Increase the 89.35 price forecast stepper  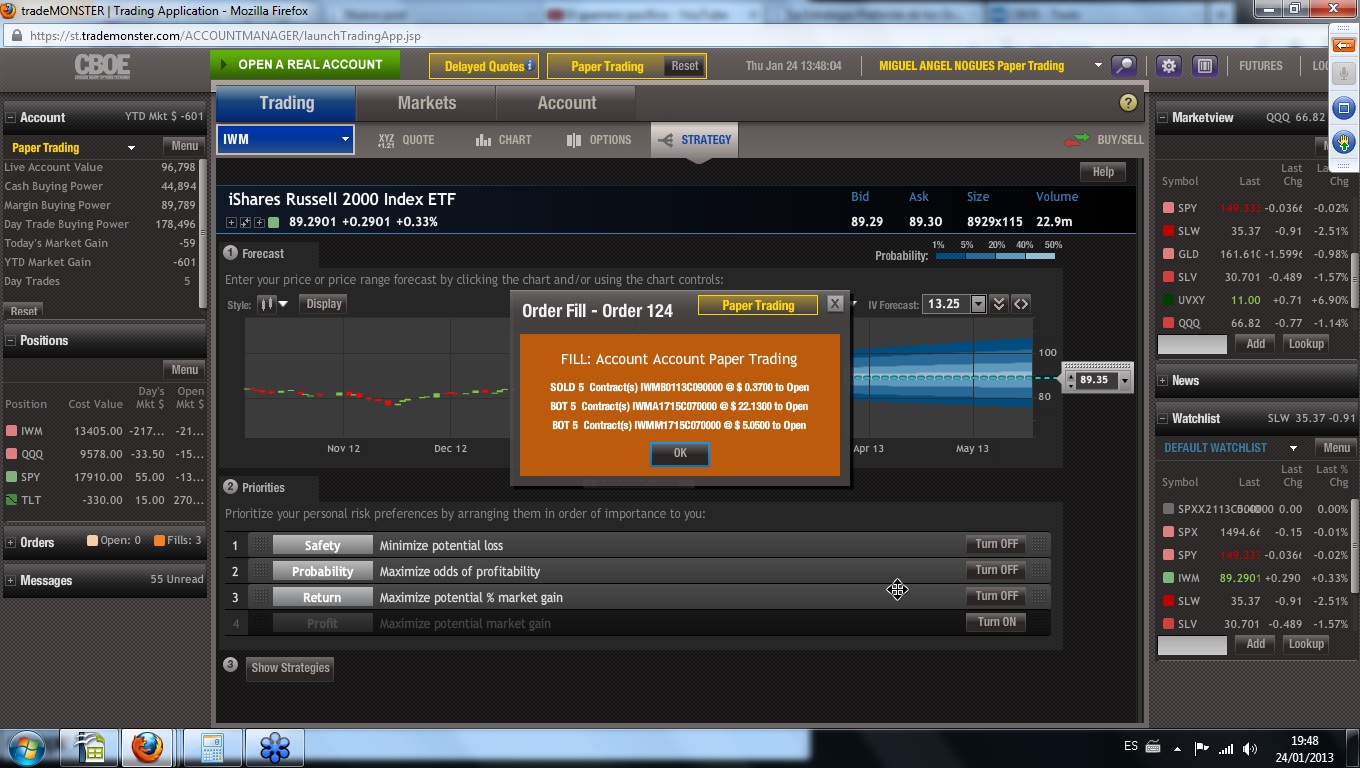[x=1071, y=376]
